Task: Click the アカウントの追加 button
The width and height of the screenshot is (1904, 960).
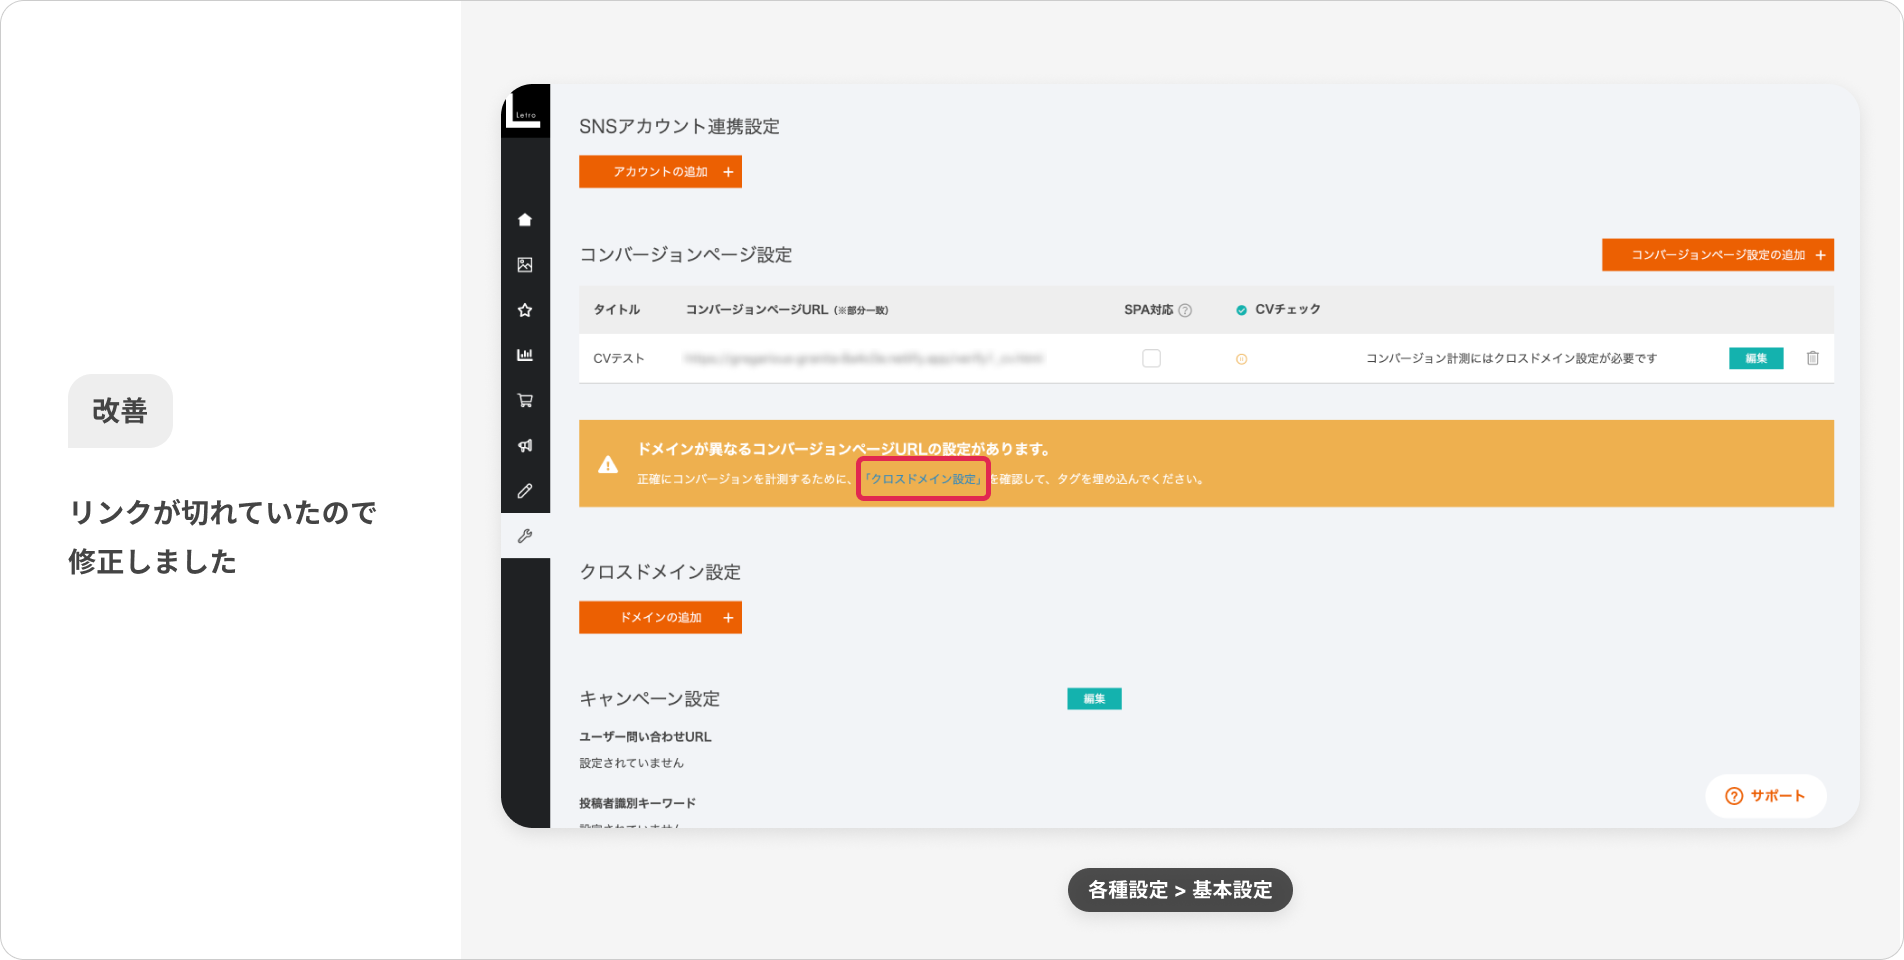Action: (660, 172)
